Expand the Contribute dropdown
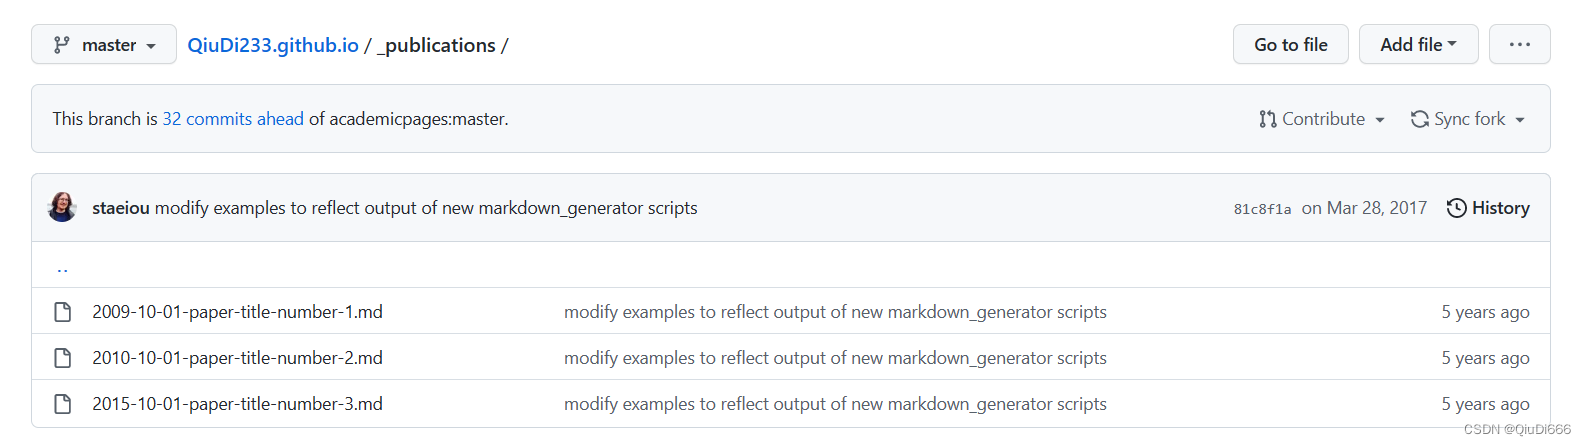Screen dimensions: 1586x446 (1322, 119)
